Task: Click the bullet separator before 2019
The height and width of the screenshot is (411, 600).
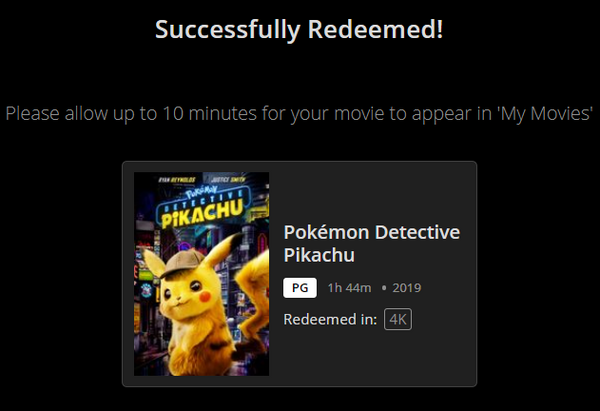Action: click(x=384, y=288)
